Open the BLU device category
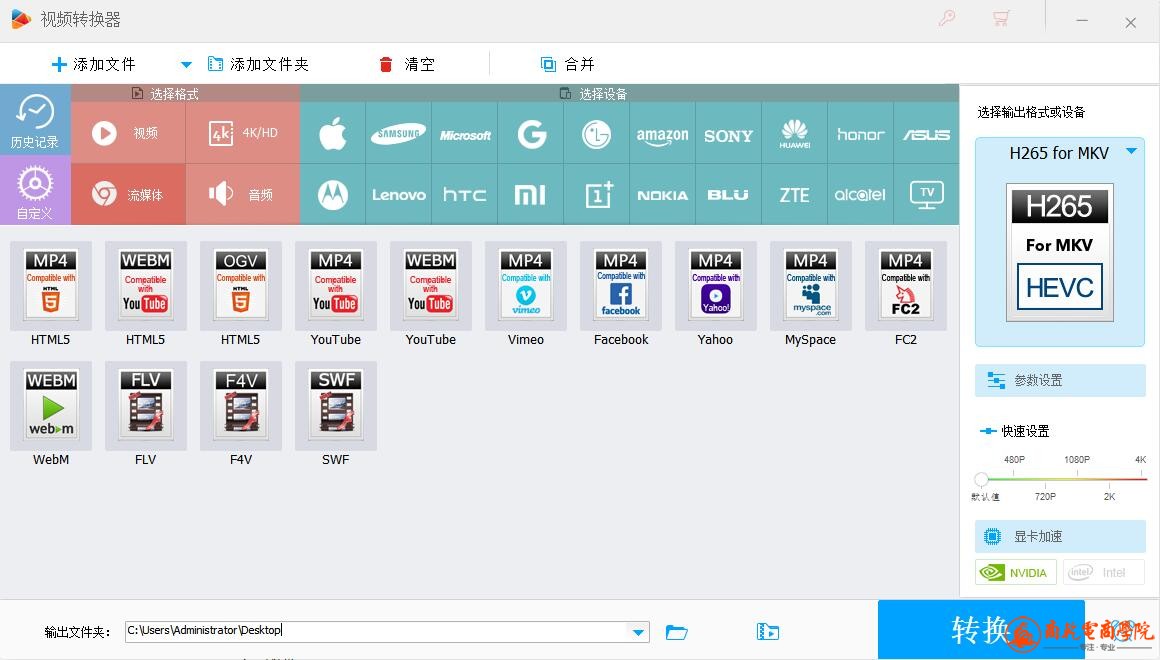This screenshot has height=660, width=1160. tap(729, 195)
